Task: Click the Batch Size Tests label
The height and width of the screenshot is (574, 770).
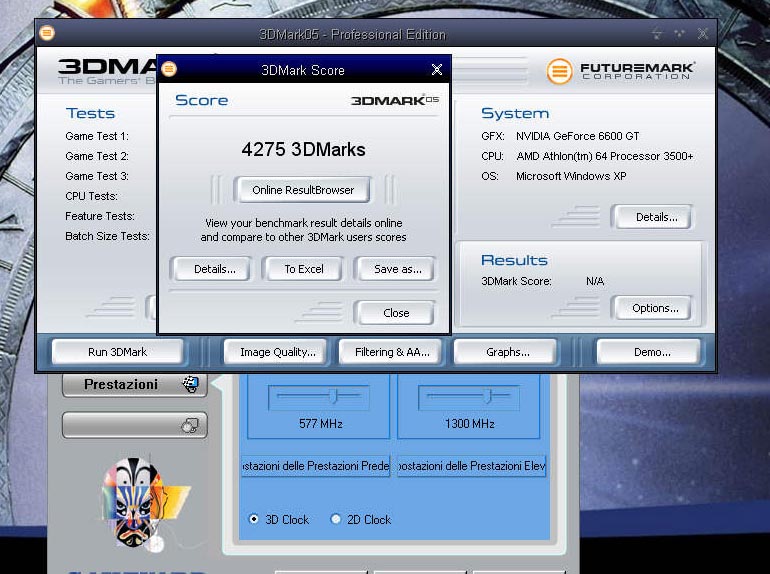Action: pos(107,236)
